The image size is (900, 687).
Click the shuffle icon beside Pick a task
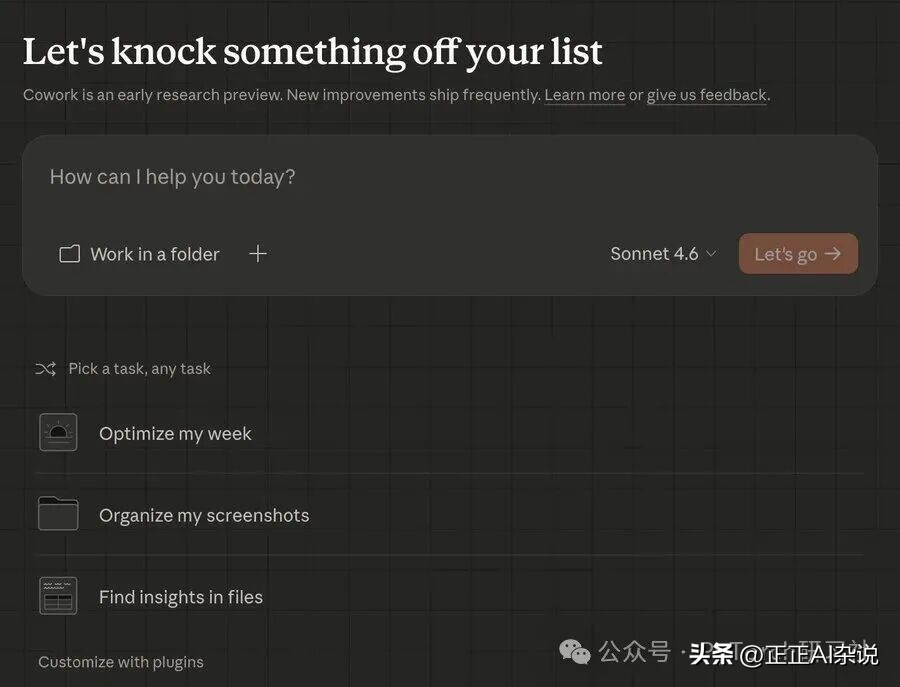(x=45, y=369)
